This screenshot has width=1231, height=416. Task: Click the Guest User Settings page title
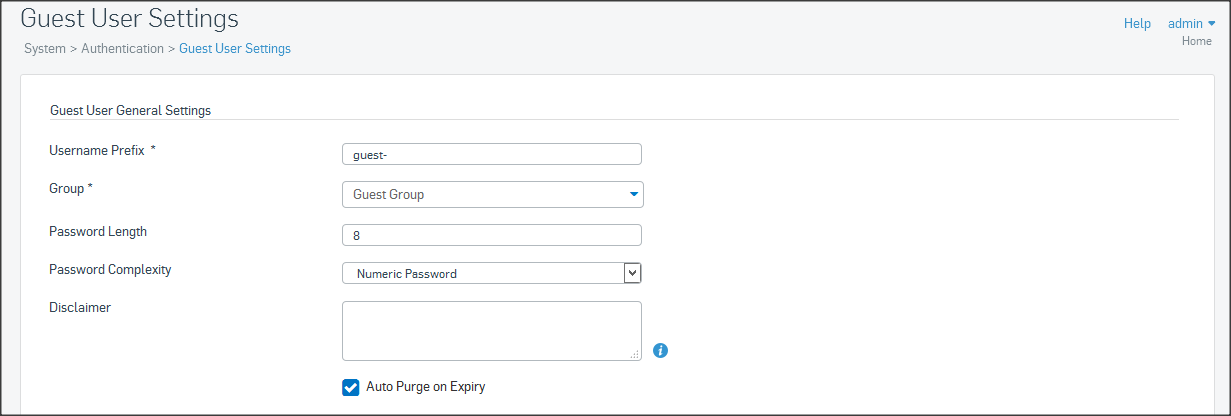pos(129,19)
